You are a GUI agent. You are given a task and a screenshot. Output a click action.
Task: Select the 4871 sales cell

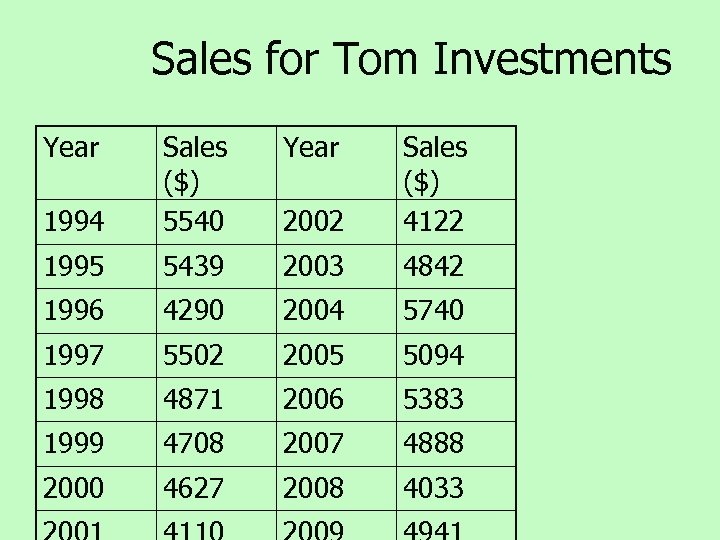(195, 399)
